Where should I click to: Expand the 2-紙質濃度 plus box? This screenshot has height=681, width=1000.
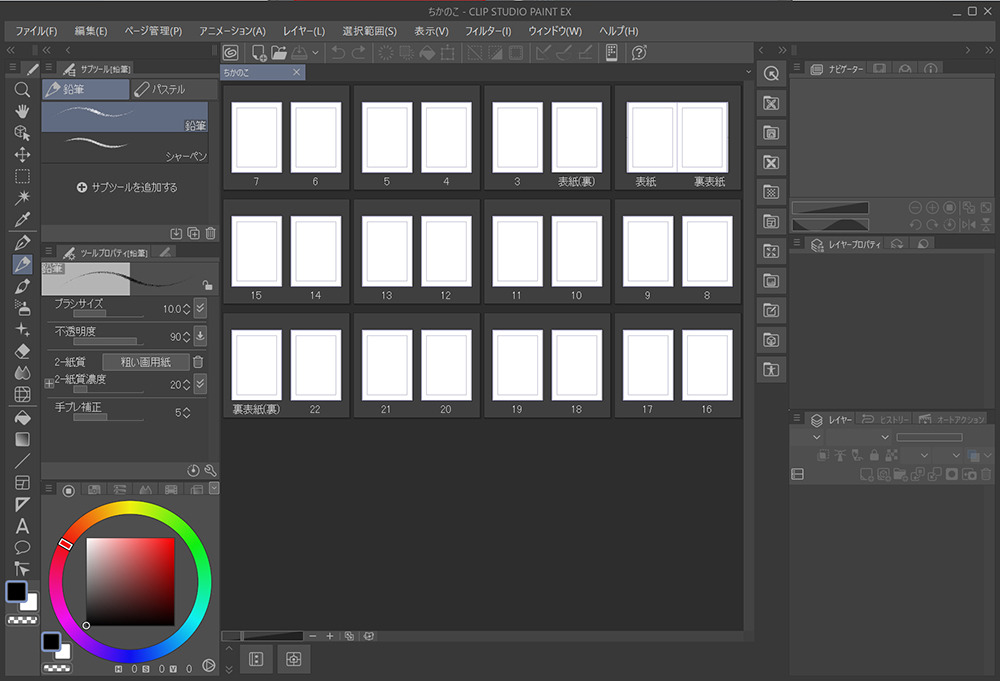coord(49,385)
